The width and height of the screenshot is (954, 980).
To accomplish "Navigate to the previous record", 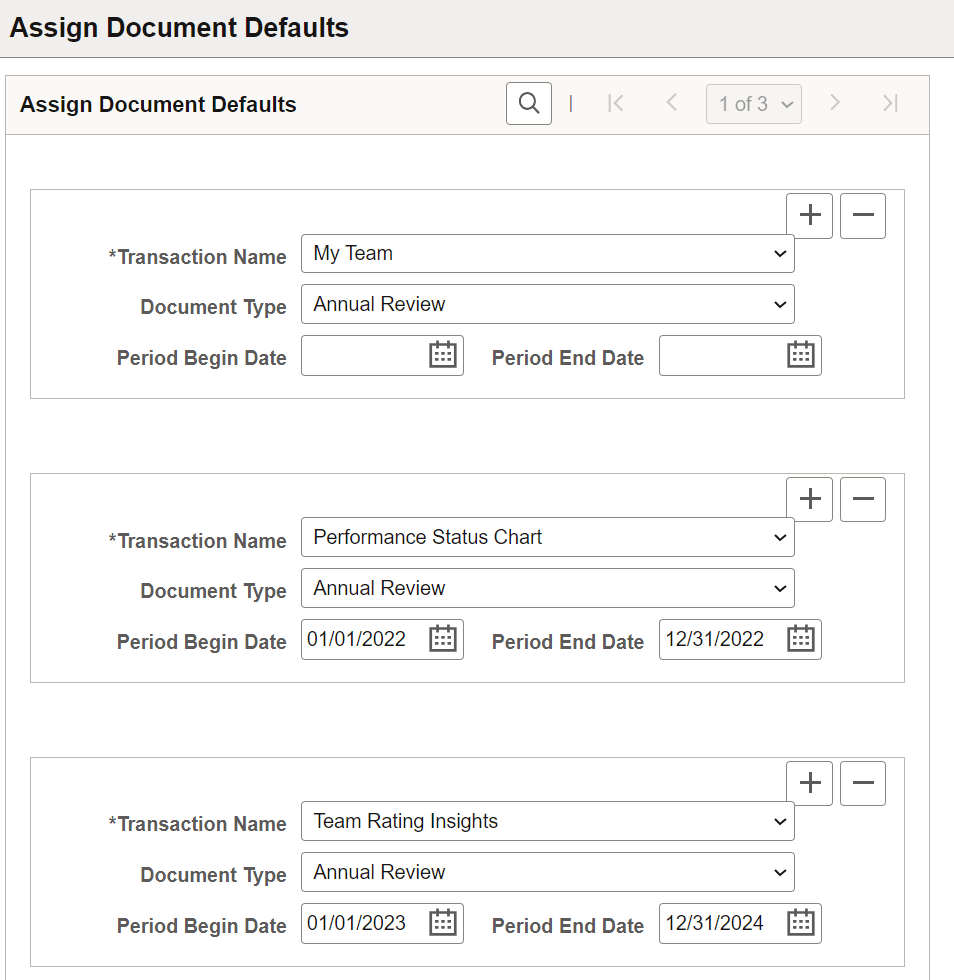I will click(x=671, y=103).
